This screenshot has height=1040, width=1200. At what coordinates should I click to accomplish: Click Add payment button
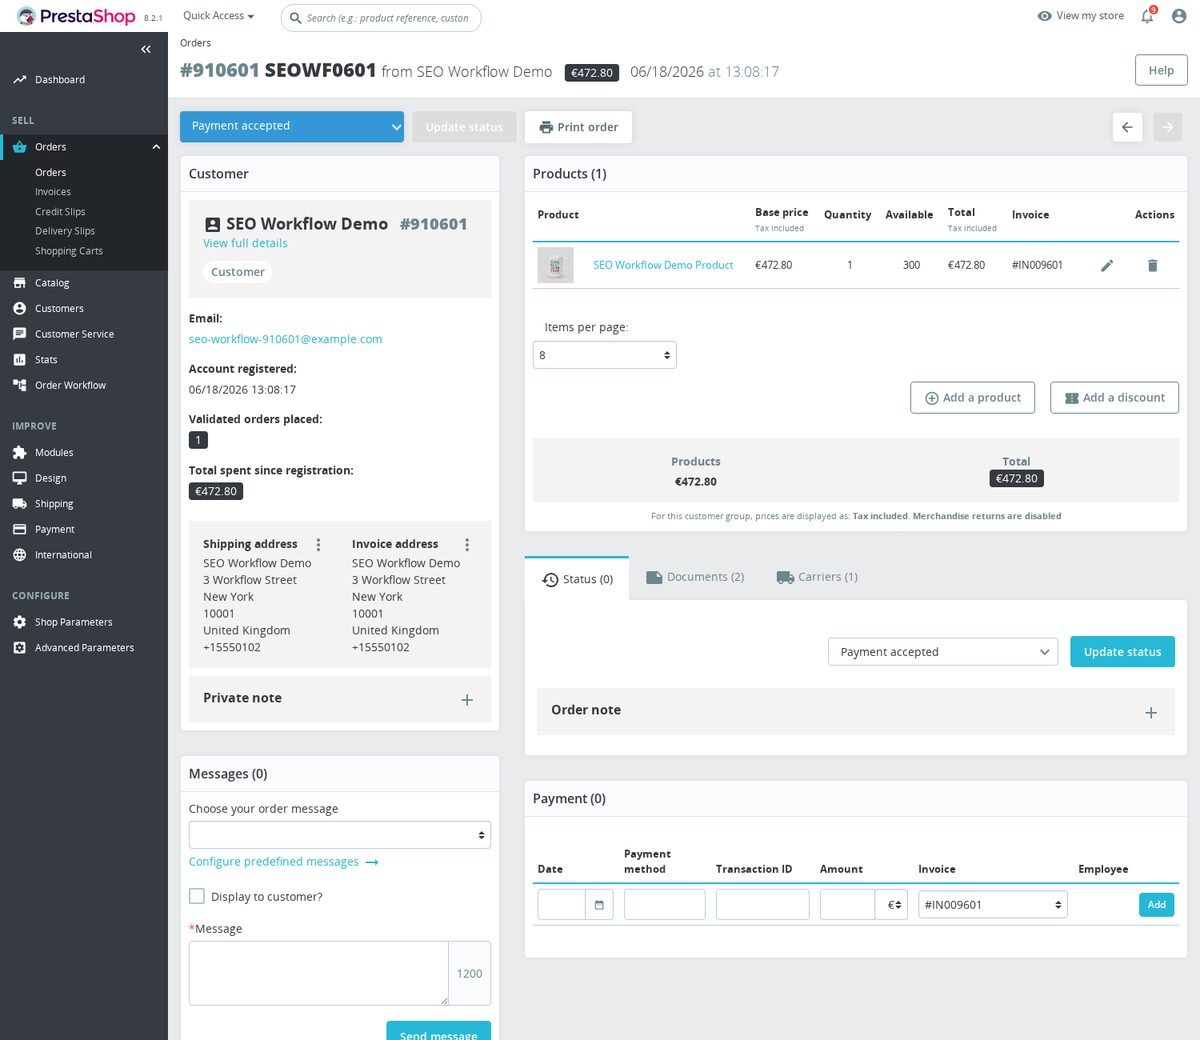pos(1156,905)
